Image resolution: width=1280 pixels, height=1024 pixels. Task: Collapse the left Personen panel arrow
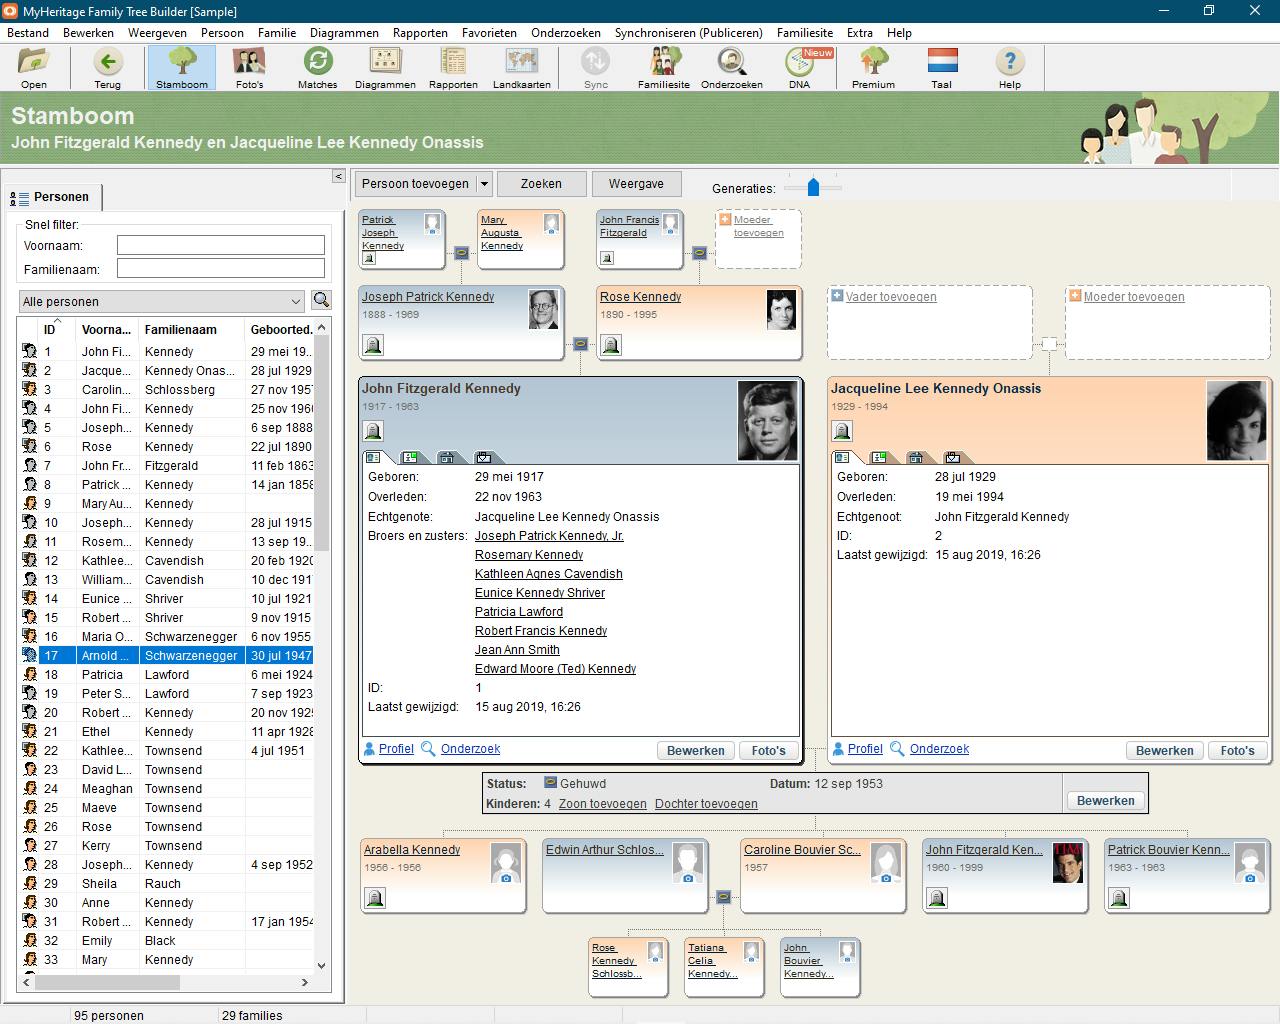tap(338, 176)
